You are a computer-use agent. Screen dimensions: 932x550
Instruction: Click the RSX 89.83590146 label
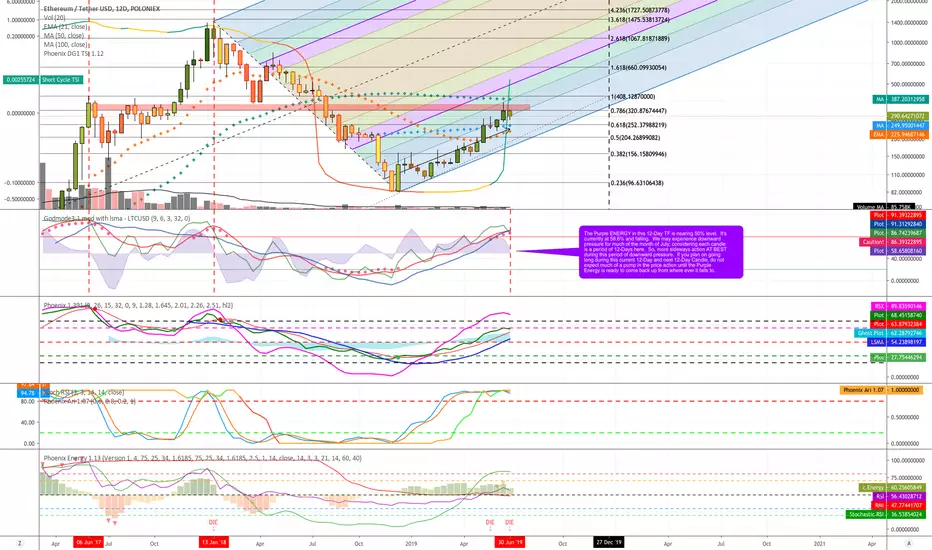coord(899,306)
